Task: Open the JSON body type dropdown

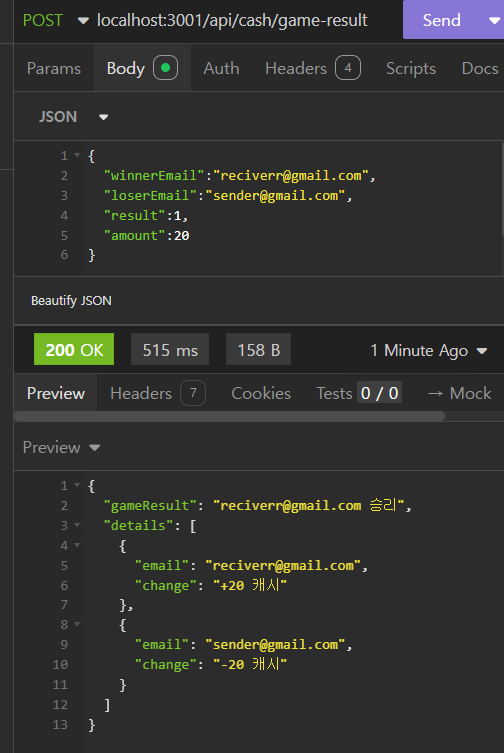Action: coord(74,117)
